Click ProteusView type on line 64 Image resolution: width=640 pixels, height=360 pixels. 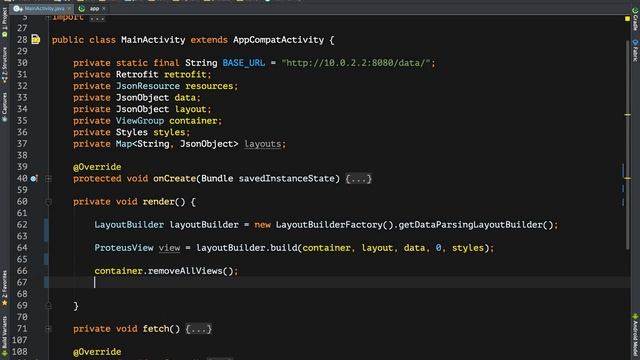tap(124, 248)
